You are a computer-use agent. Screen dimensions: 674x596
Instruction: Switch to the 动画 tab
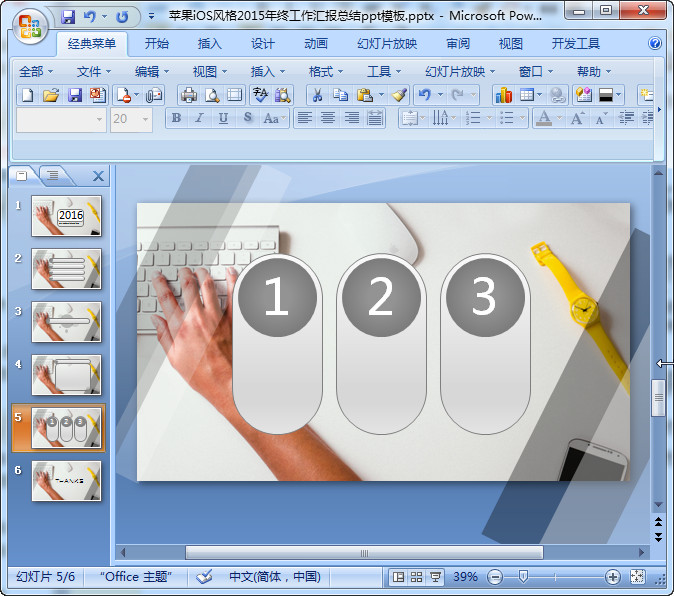pos(316,43)
